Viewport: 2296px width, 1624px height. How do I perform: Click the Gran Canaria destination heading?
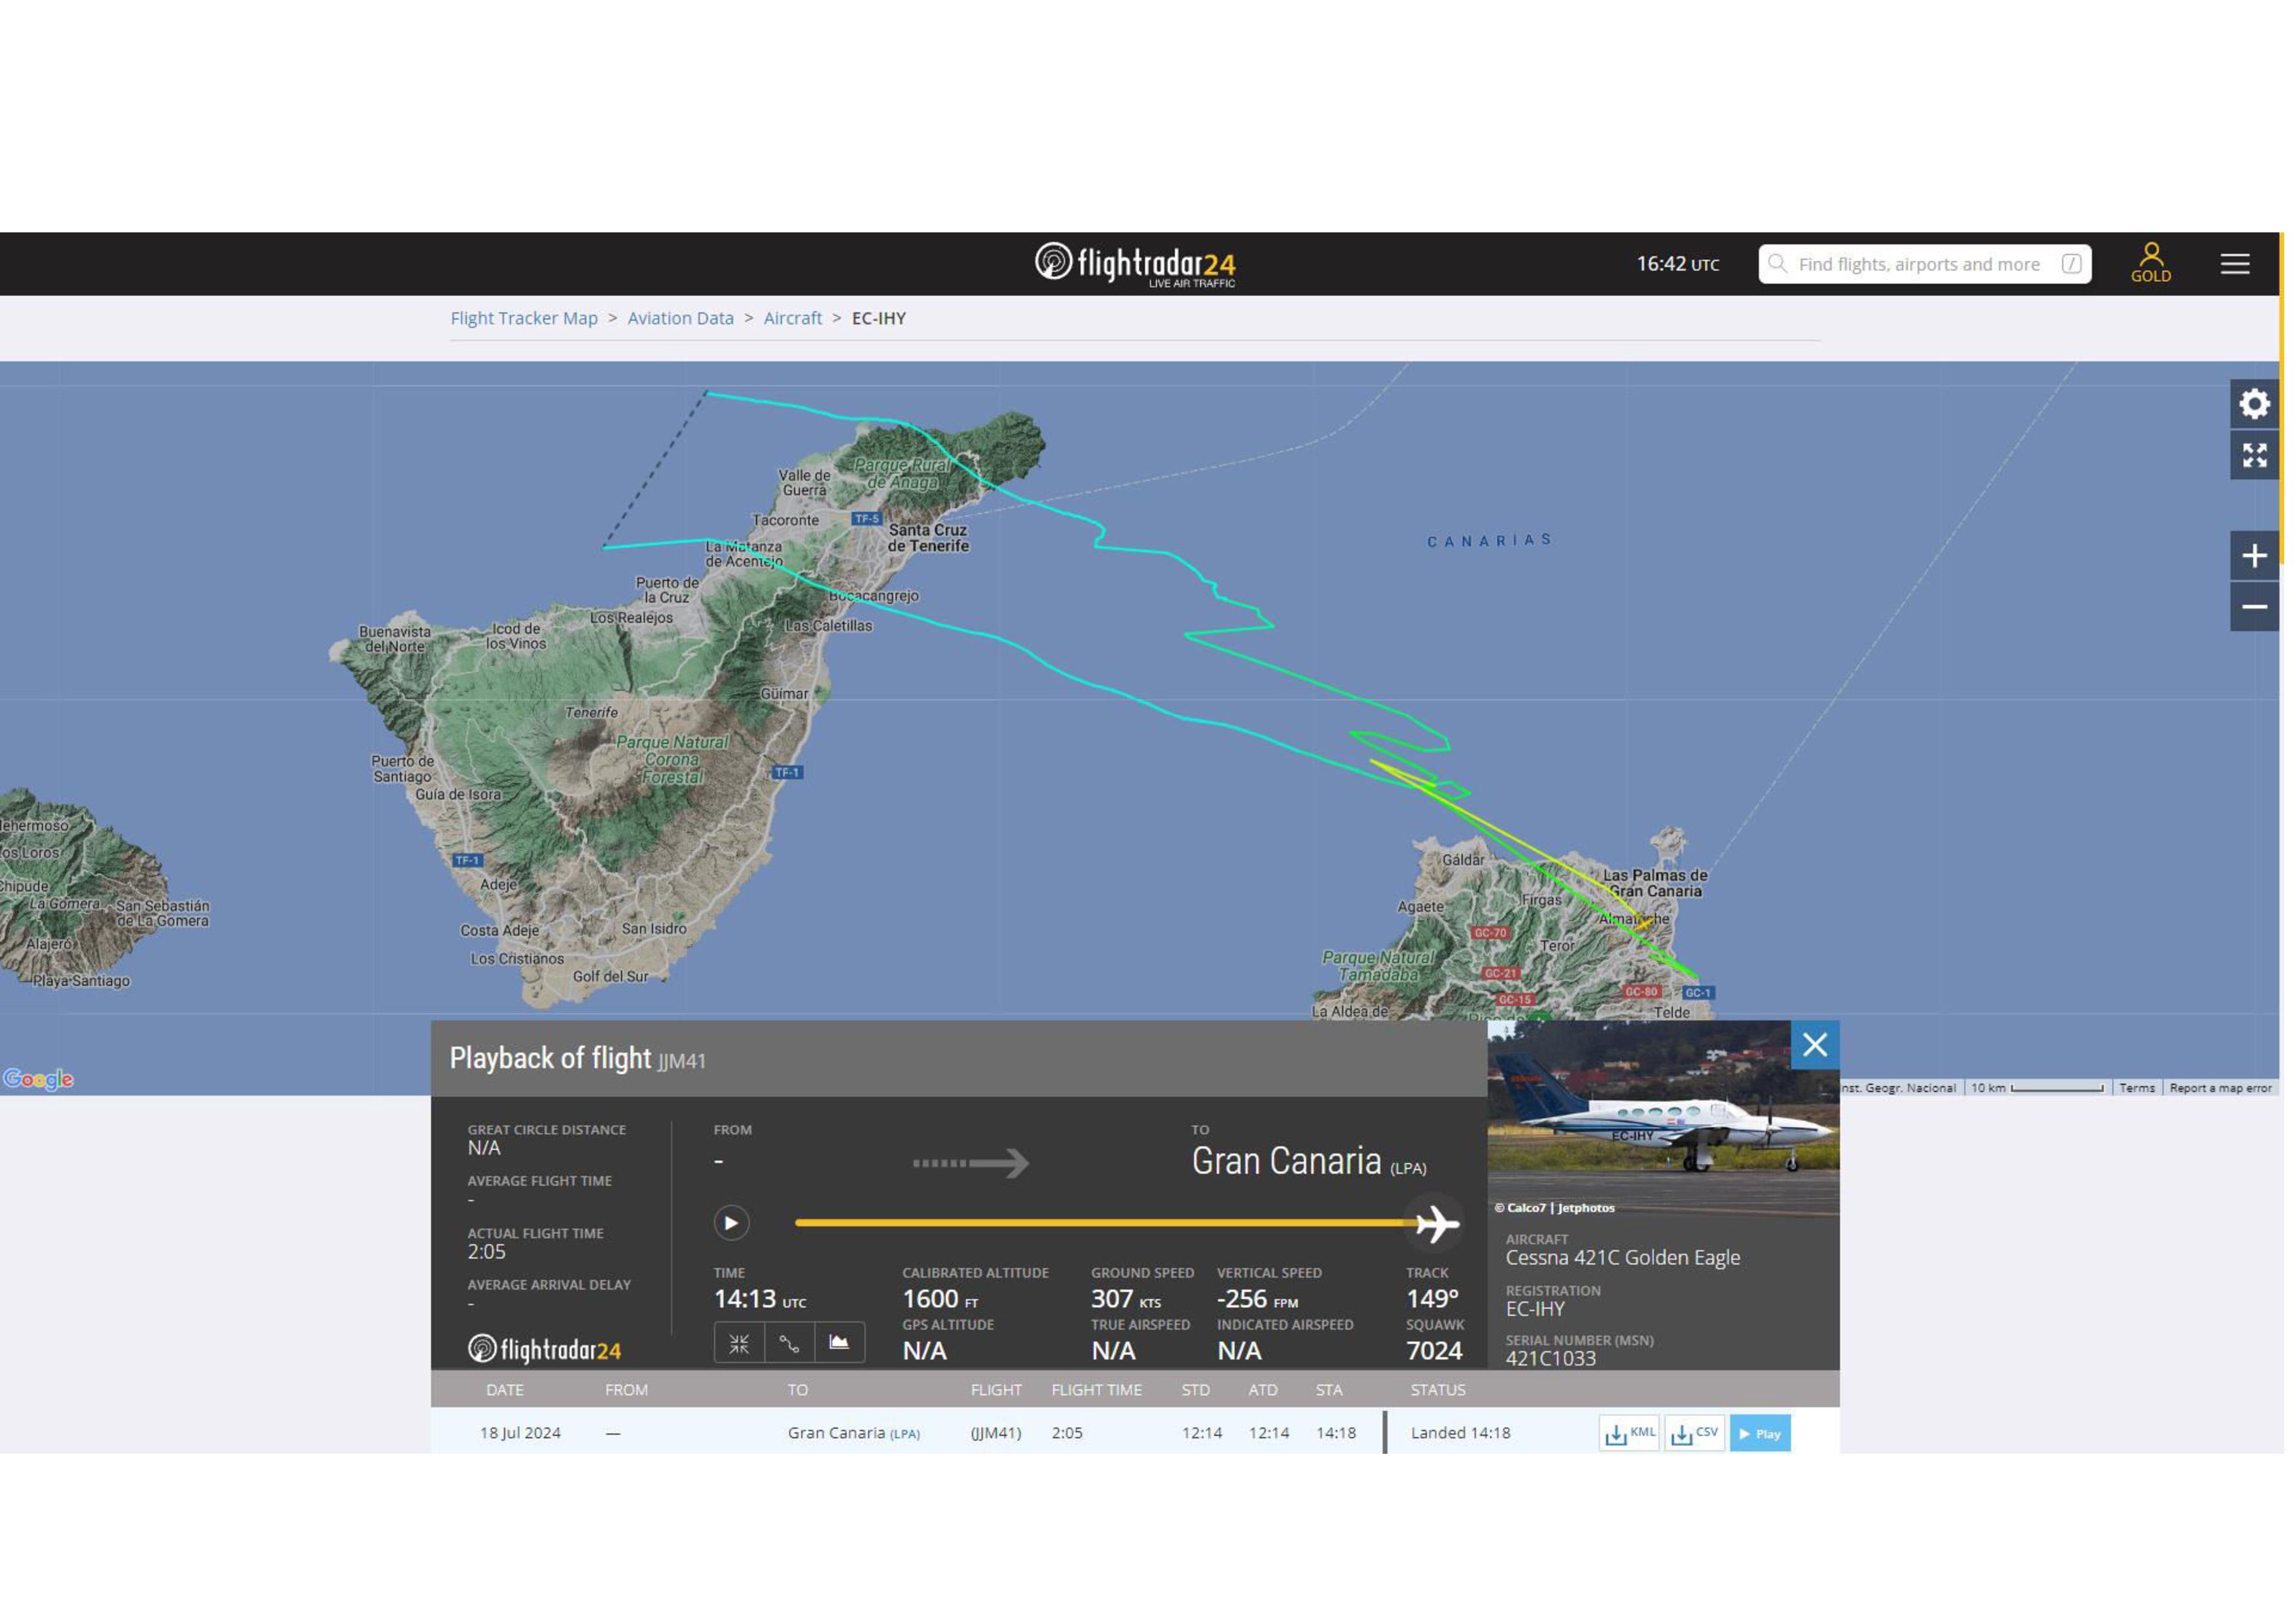1309,1162
